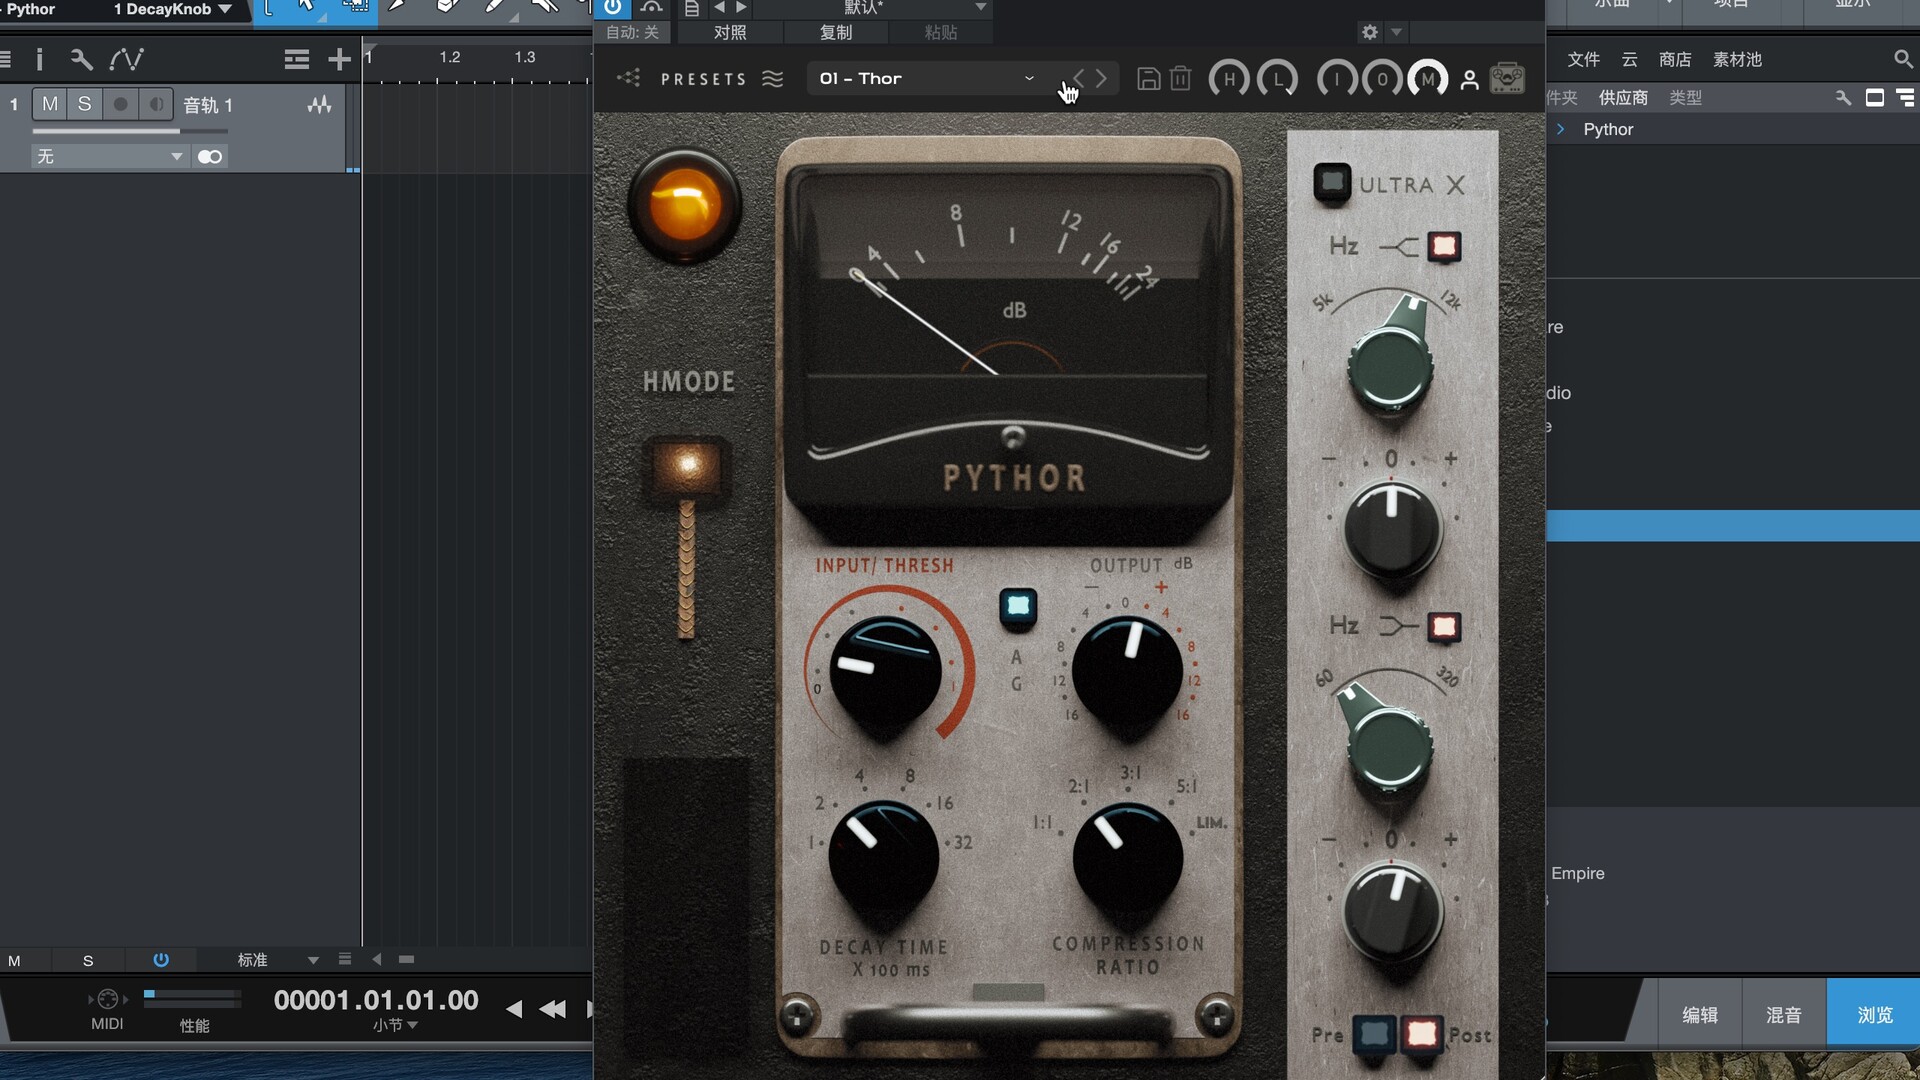
Task: Click the 60-320 green frequency knob
Action: pos(1391,745)
